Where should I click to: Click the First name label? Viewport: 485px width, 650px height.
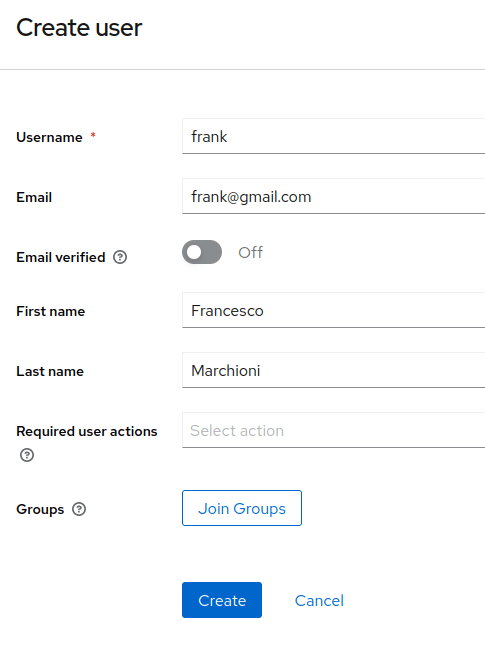51,311
